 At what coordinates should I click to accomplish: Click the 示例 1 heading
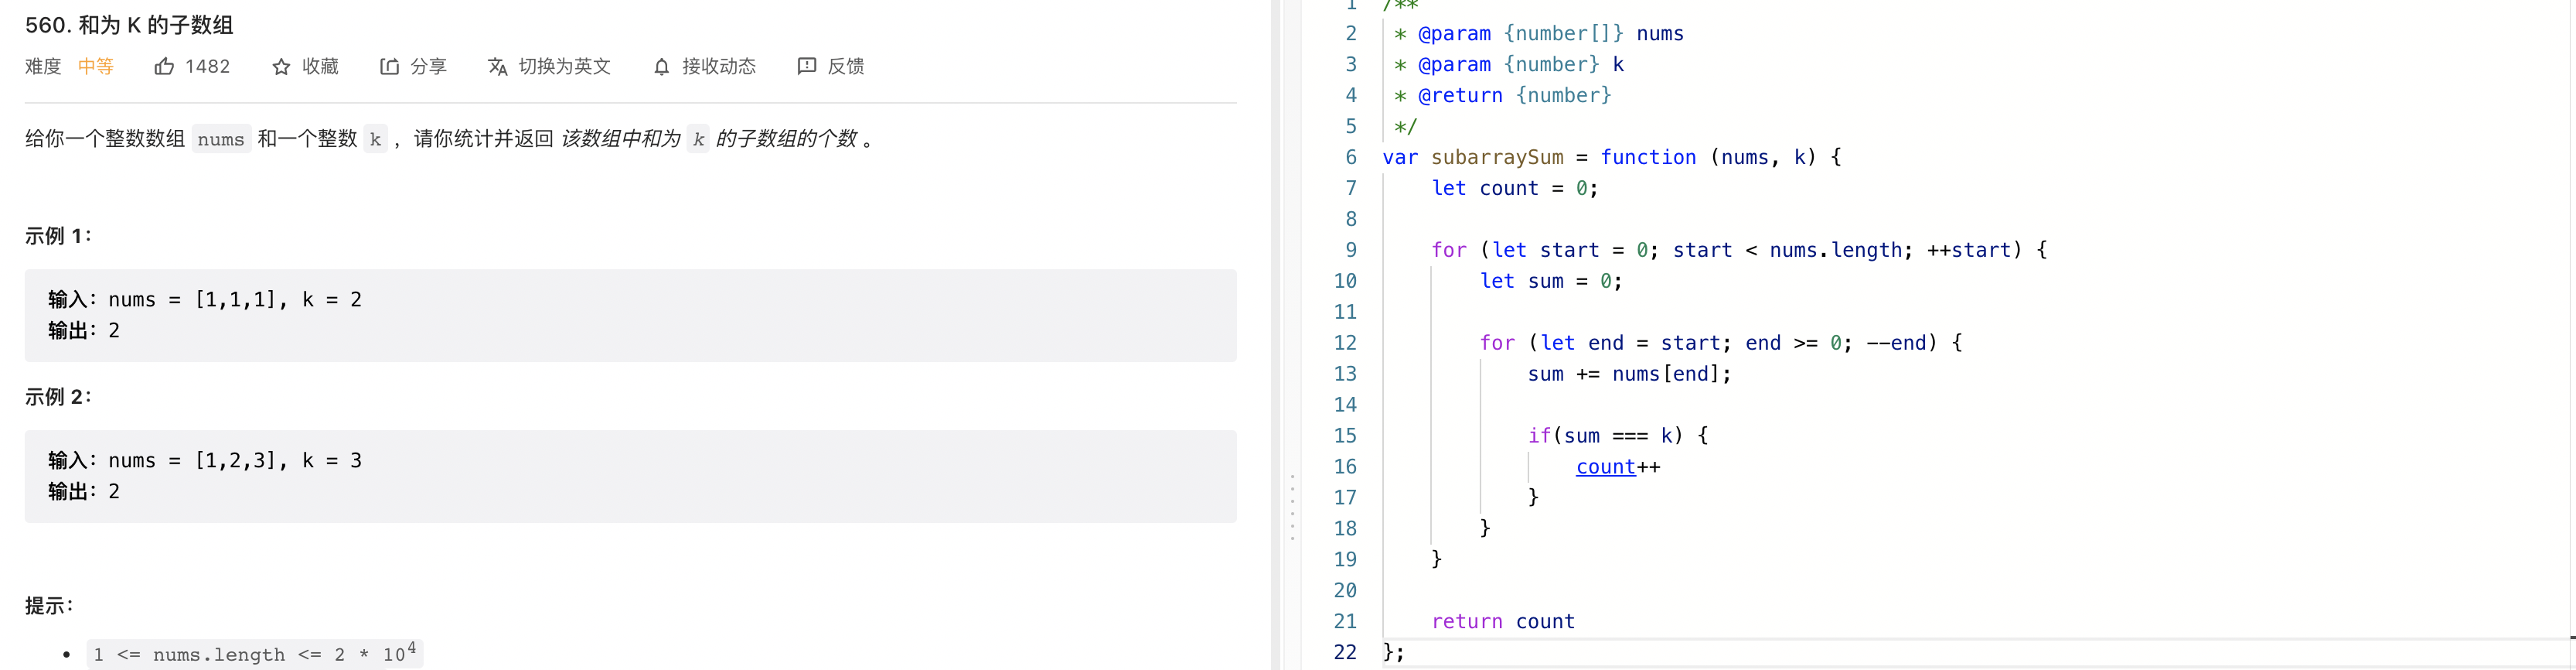point(58,236)
